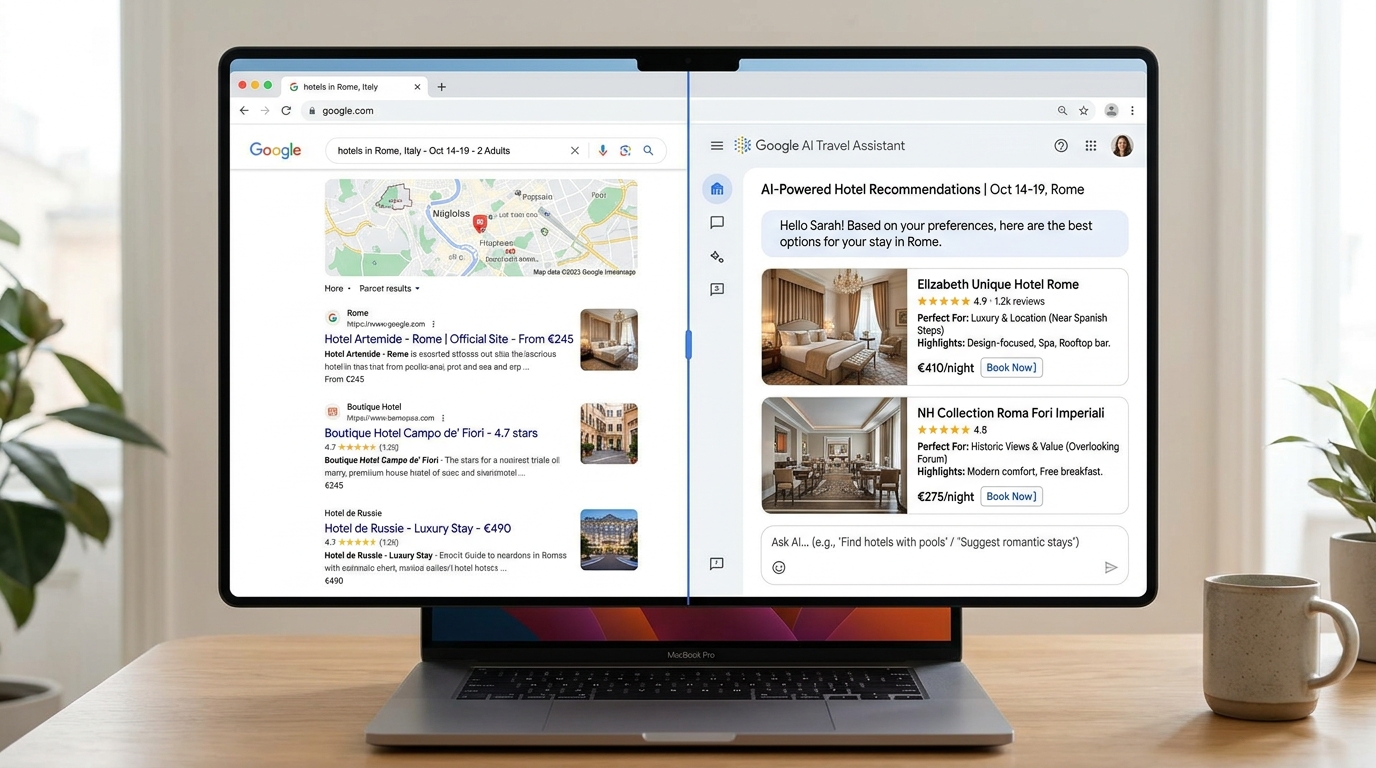Send the Ask AI message
Image resolution: width=1376 pixels, height=768 pixels.
[1111, 568]
